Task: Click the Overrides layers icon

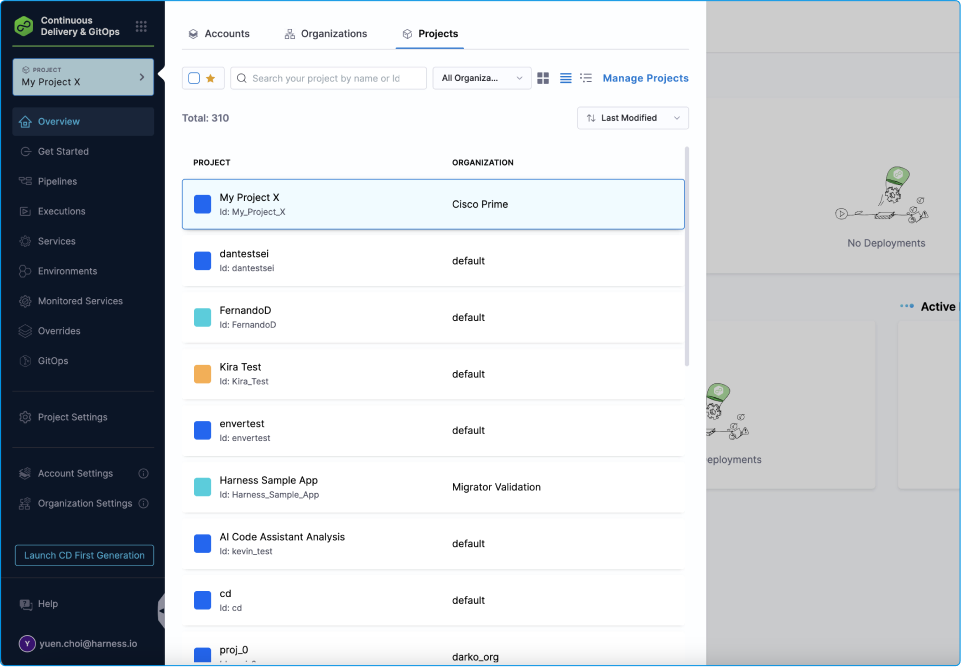Action: point(25,331)
